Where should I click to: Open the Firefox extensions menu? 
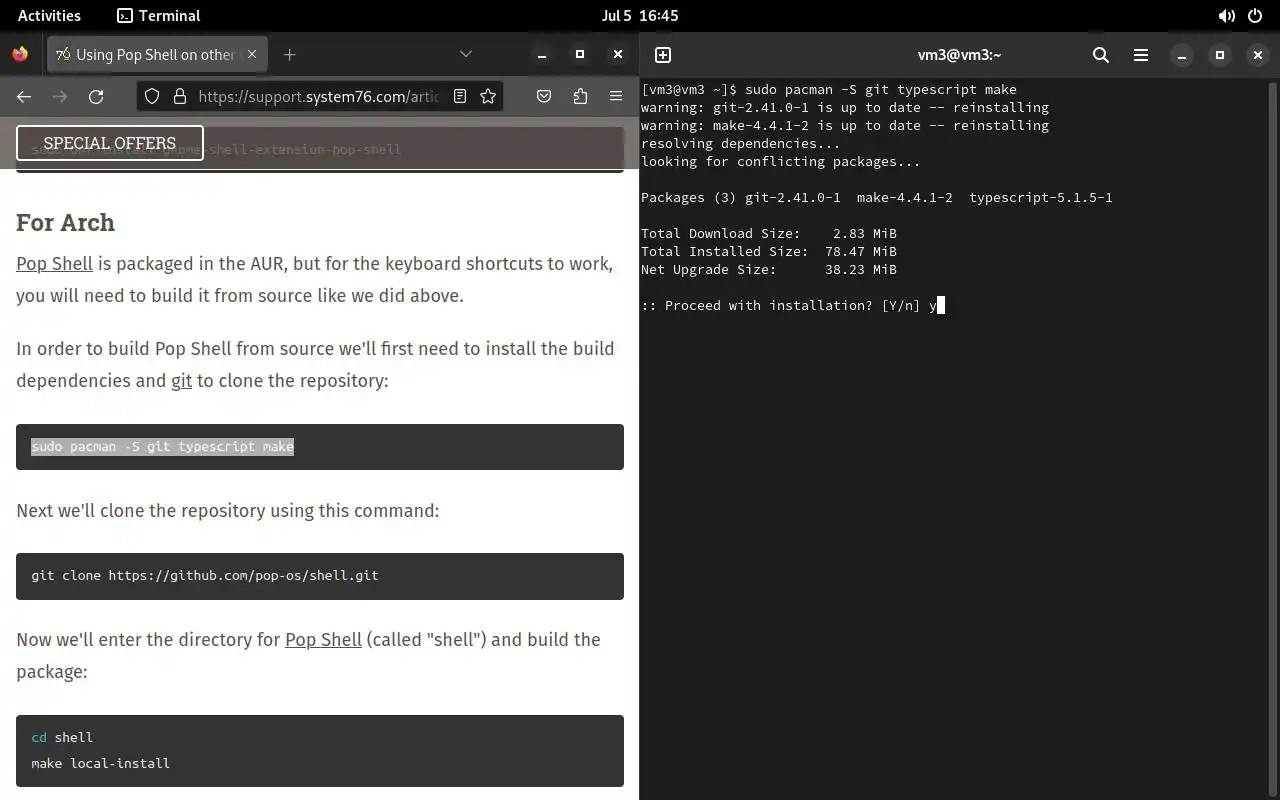[x=580, y=96]
